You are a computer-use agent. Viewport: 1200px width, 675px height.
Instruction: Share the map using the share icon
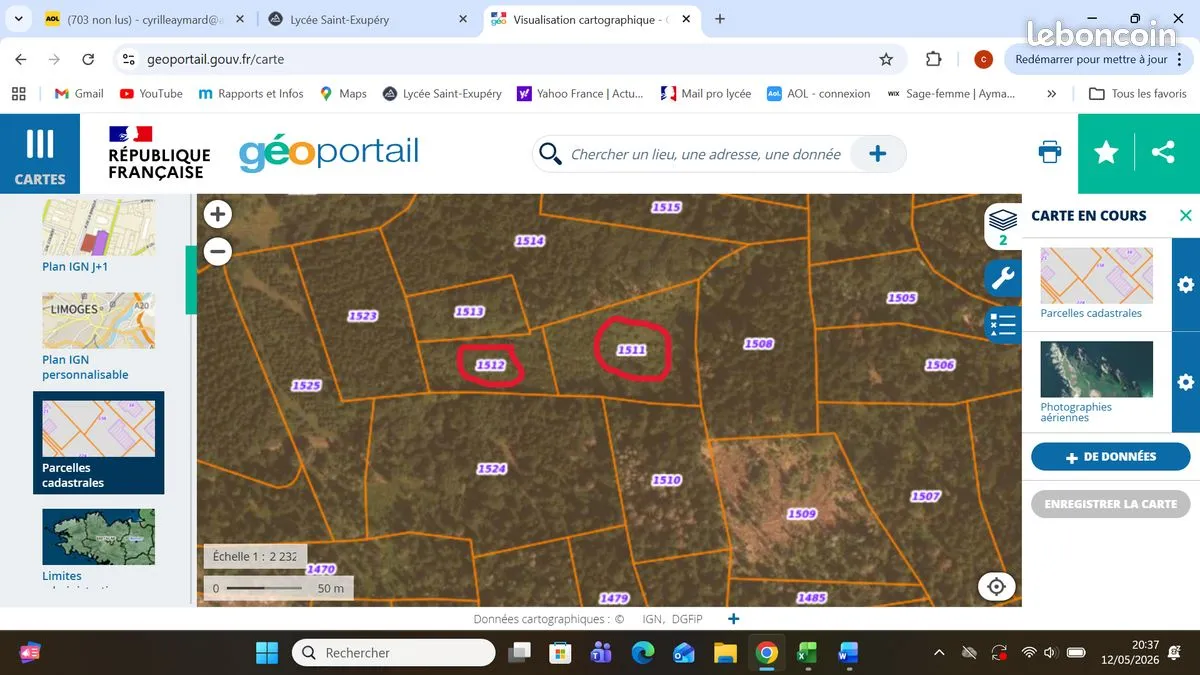pos(1163,153)
